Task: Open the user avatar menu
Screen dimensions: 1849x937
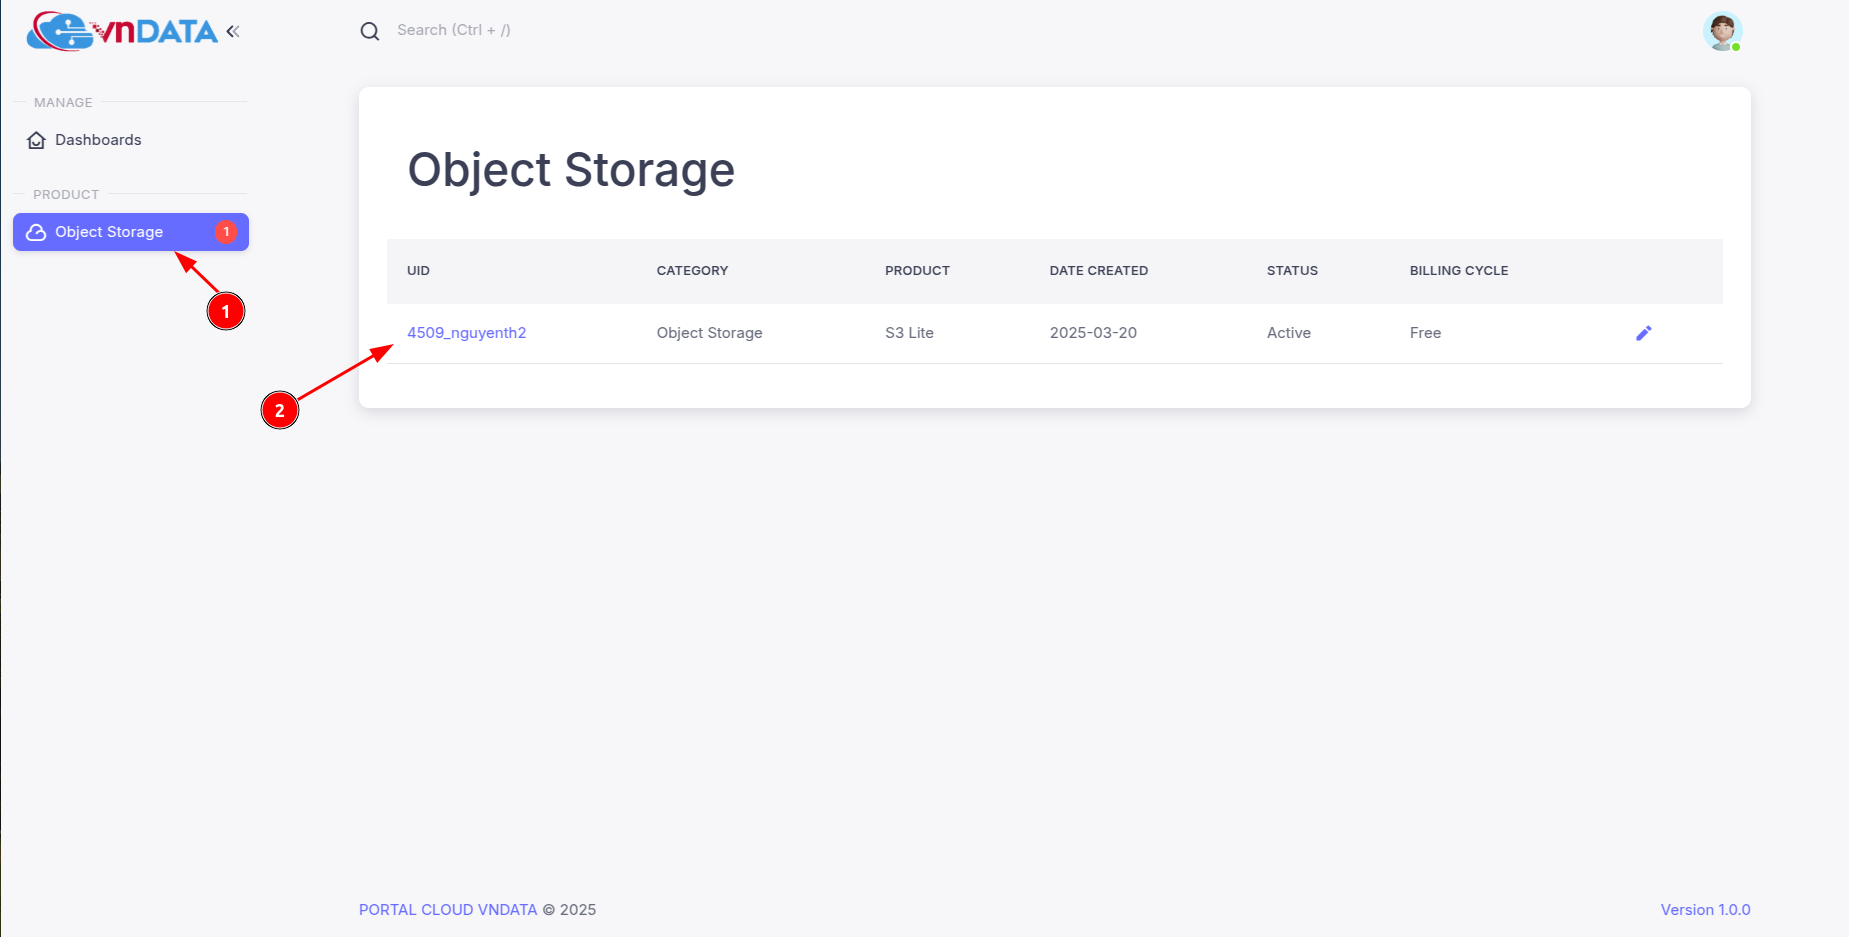Action: [x=1722, y=31]
